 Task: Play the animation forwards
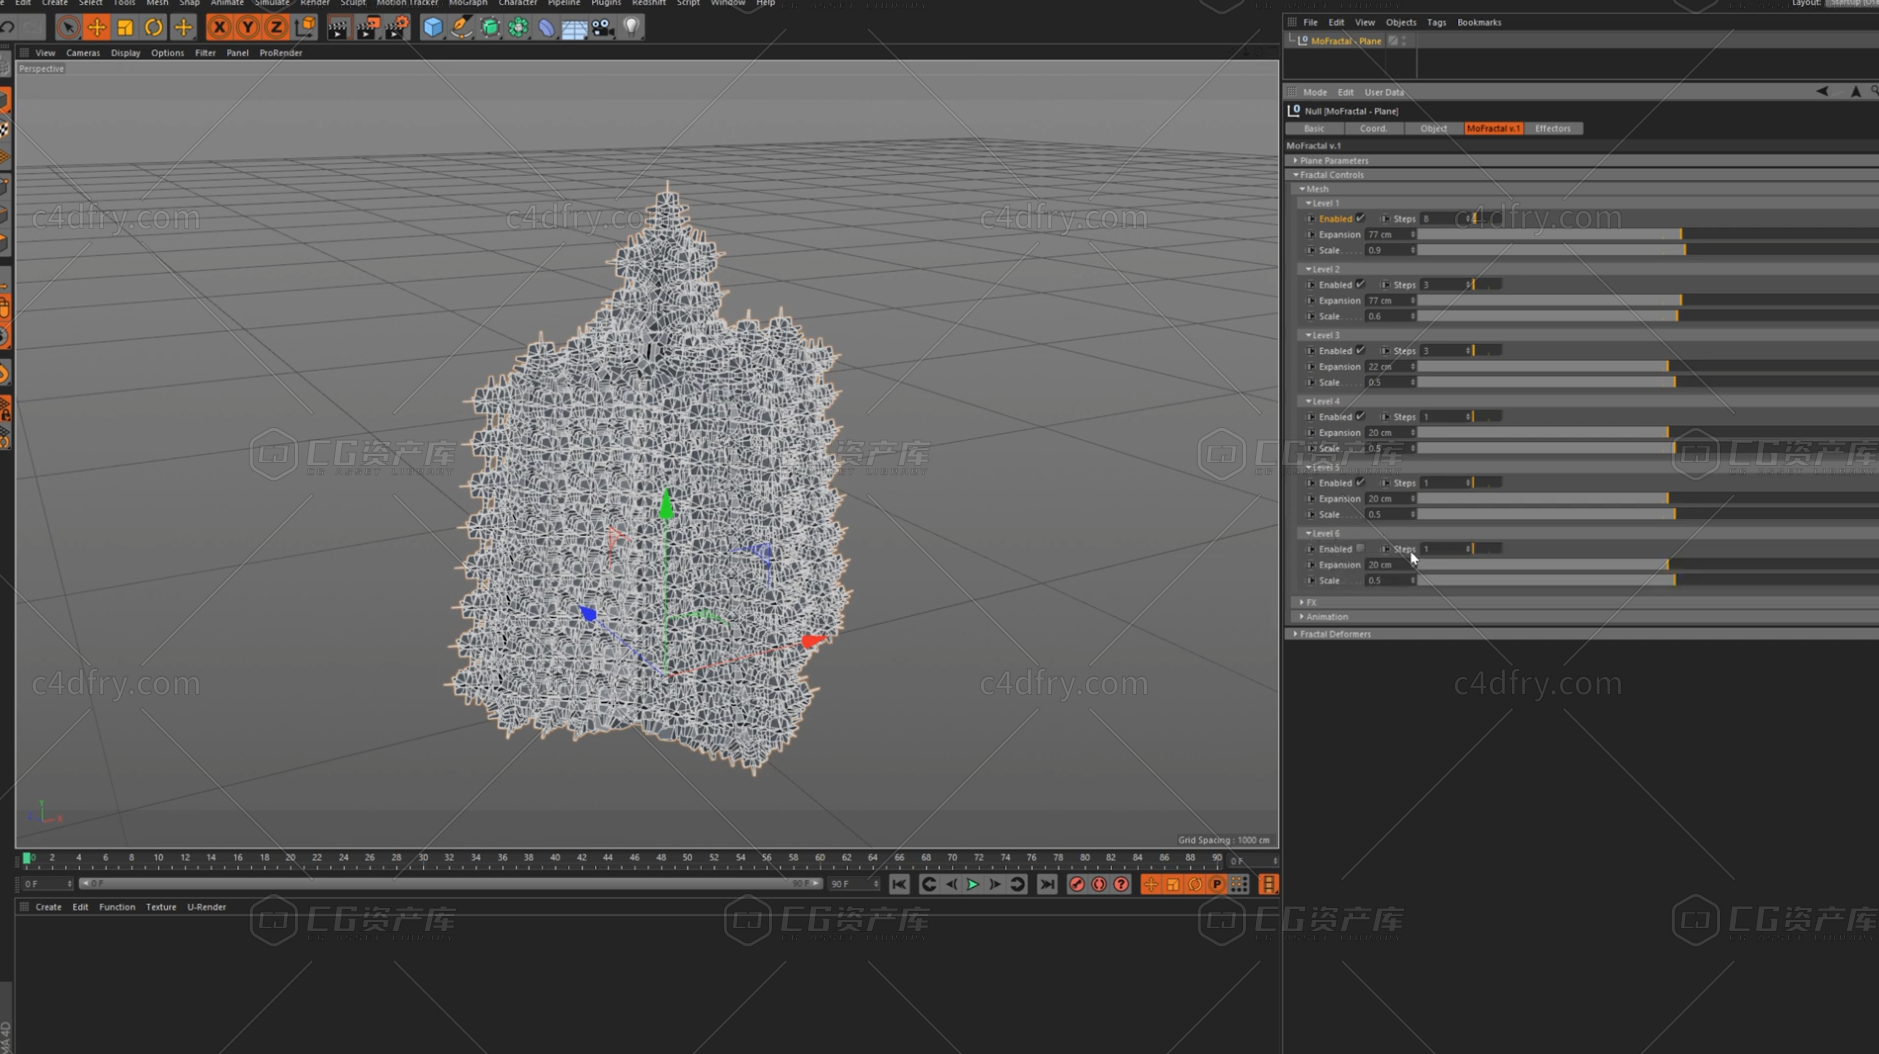(972, 884)
